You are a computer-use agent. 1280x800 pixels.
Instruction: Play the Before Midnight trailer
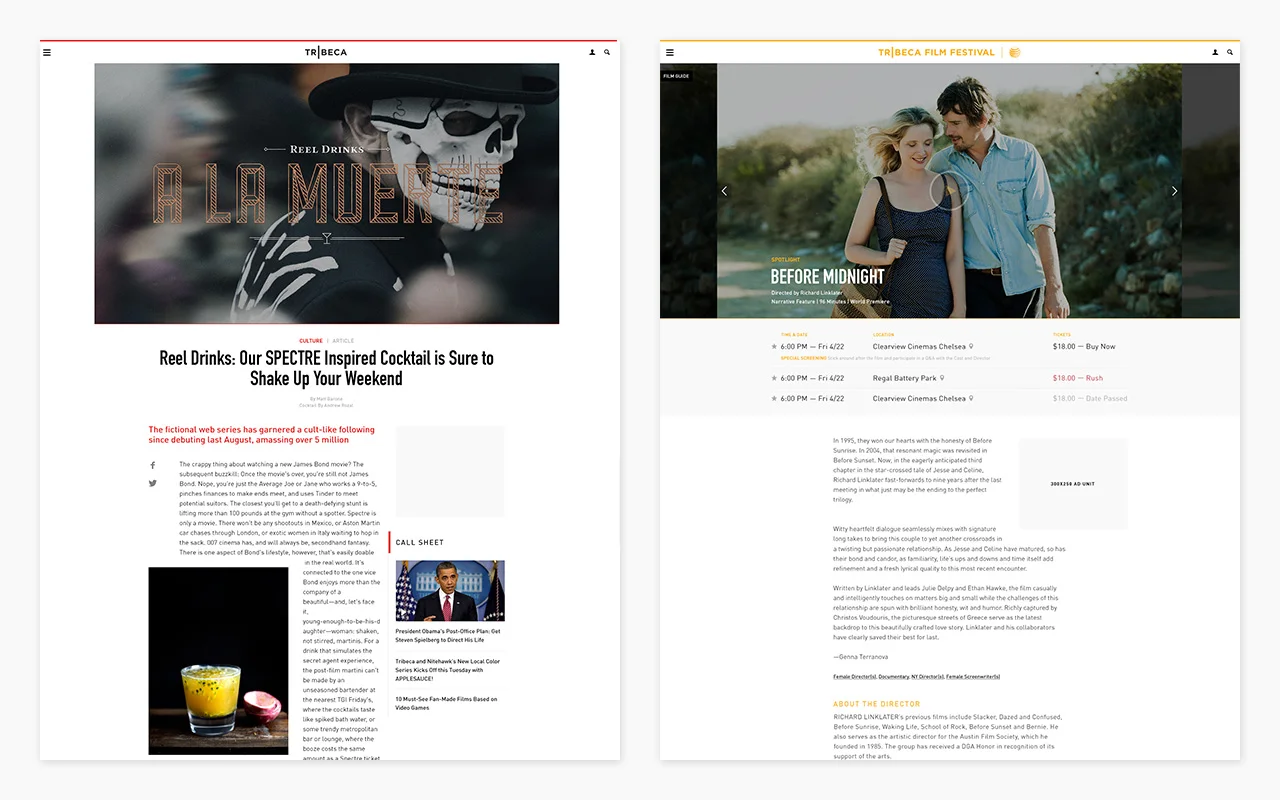point(949,191)
